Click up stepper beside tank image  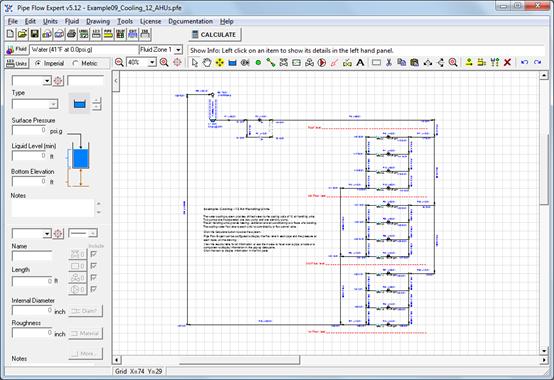pos(97,101)
